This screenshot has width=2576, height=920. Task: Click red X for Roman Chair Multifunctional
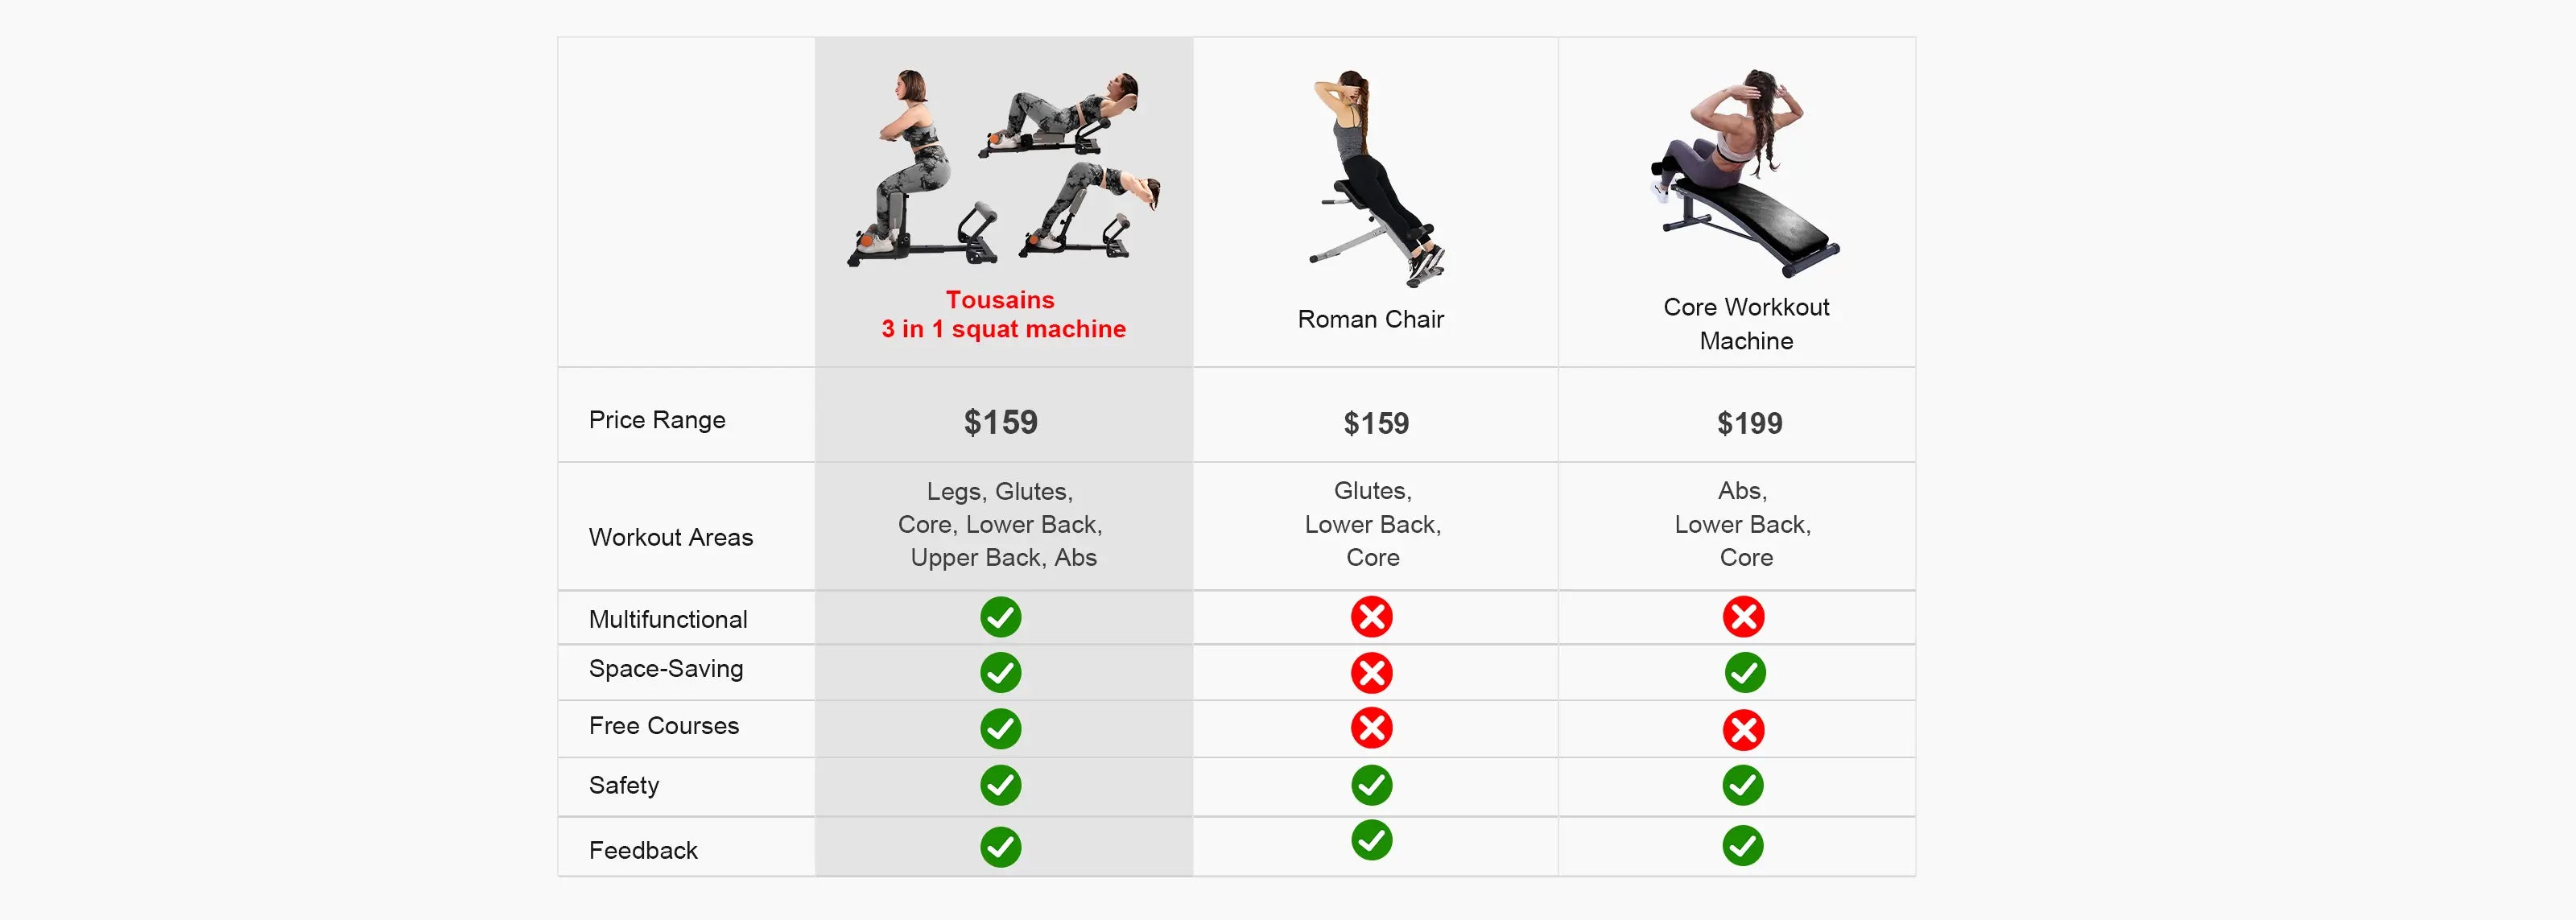click(1371, 617)
